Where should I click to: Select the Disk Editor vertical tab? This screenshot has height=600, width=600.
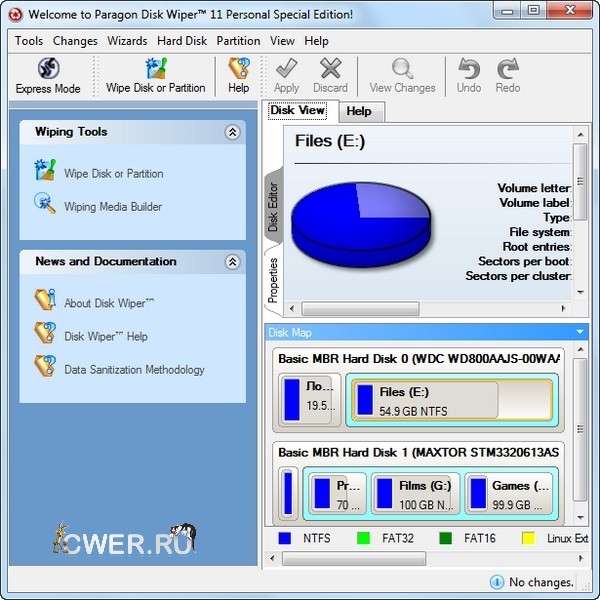pyautogui.click(x=273, y=207)
